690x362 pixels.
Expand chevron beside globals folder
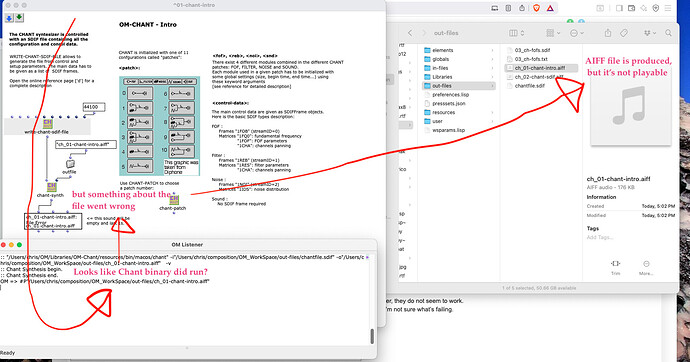click(x=492, y=59)
